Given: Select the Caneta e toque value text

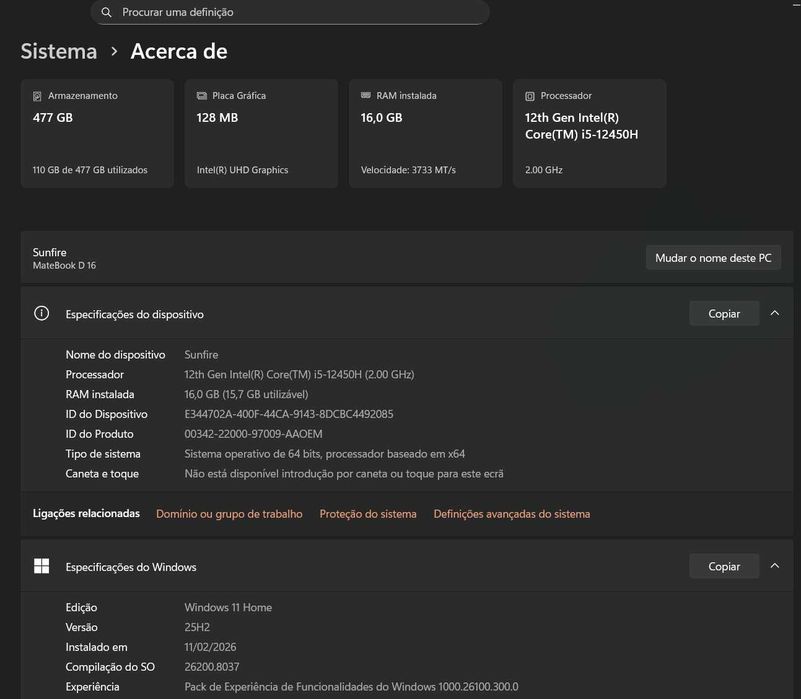Looking at the screenshot, I should tap(344, 474).
